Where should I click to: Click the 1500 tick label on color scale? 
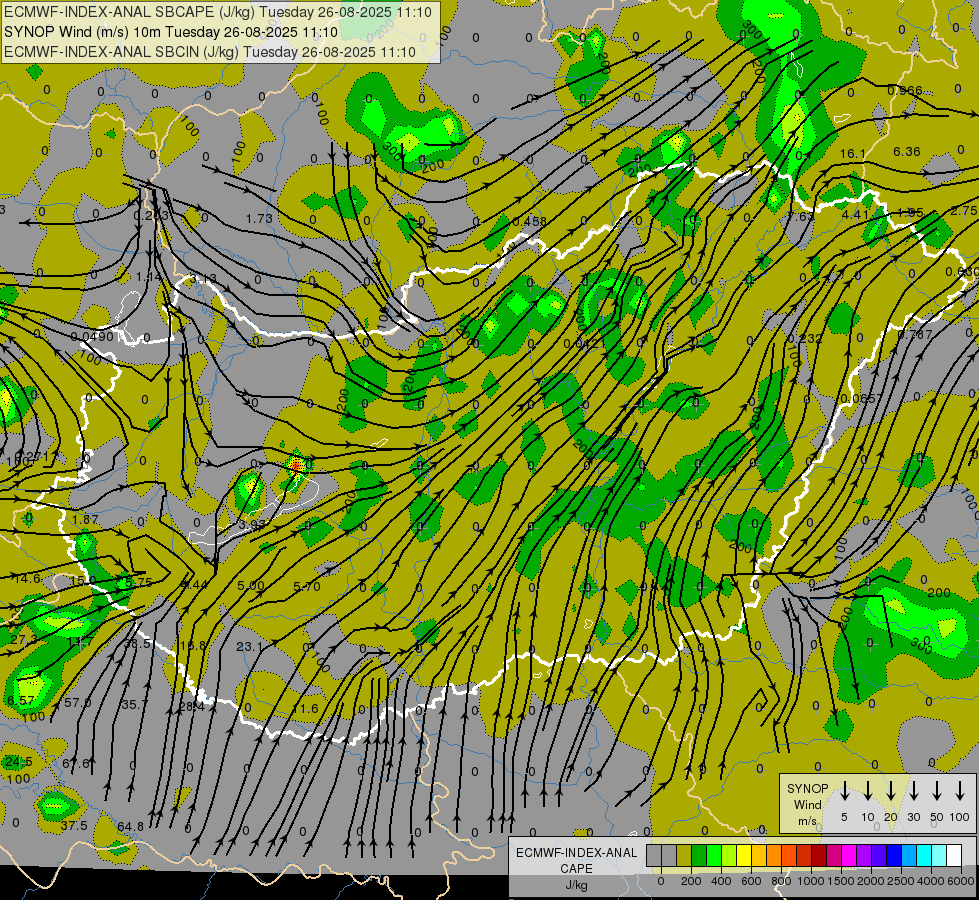[x=840, y=881]
